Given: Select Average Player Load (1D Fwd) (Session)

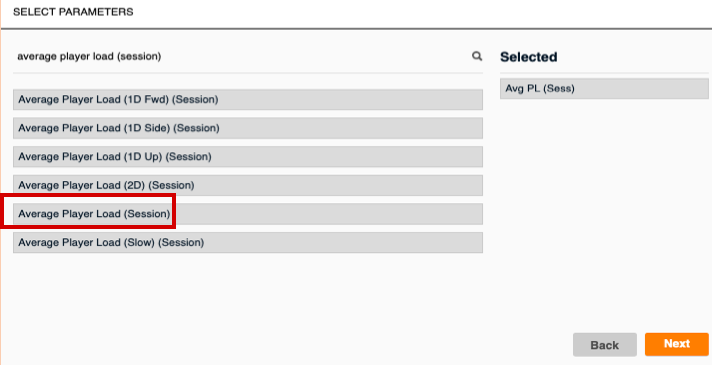Looking at the screenshot, I should [247, 99].
